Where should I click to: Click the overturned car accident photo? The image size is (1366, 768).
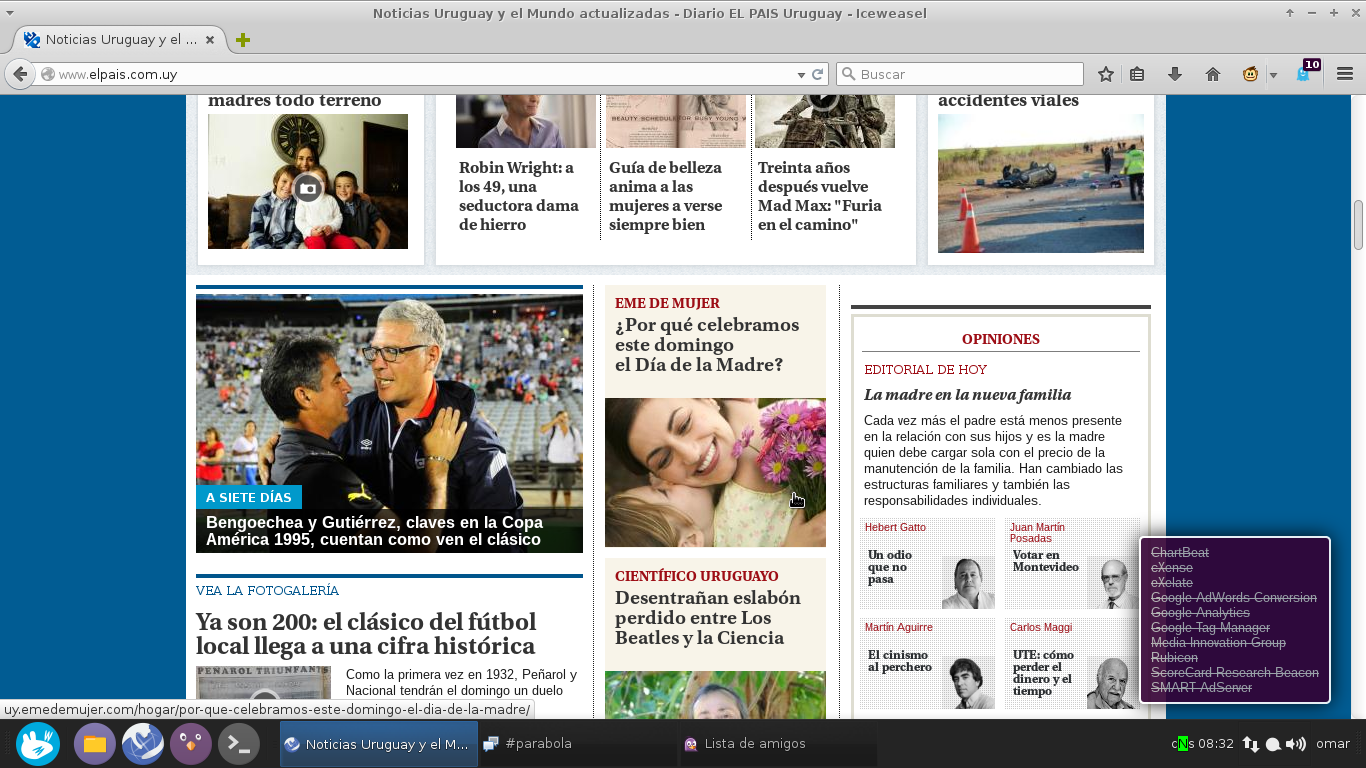1041,183
